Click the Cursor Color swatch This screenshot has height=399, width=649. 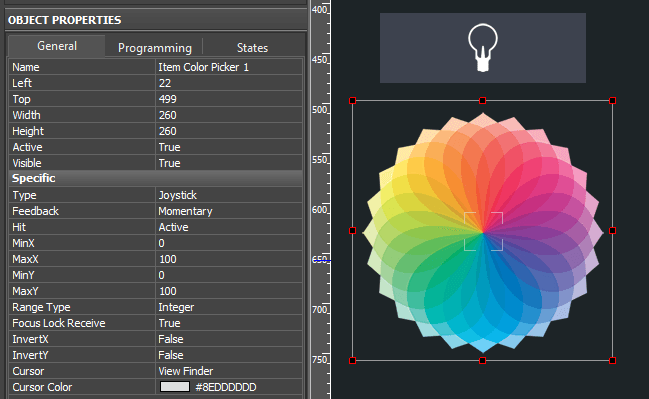click(x=175, y=387)
